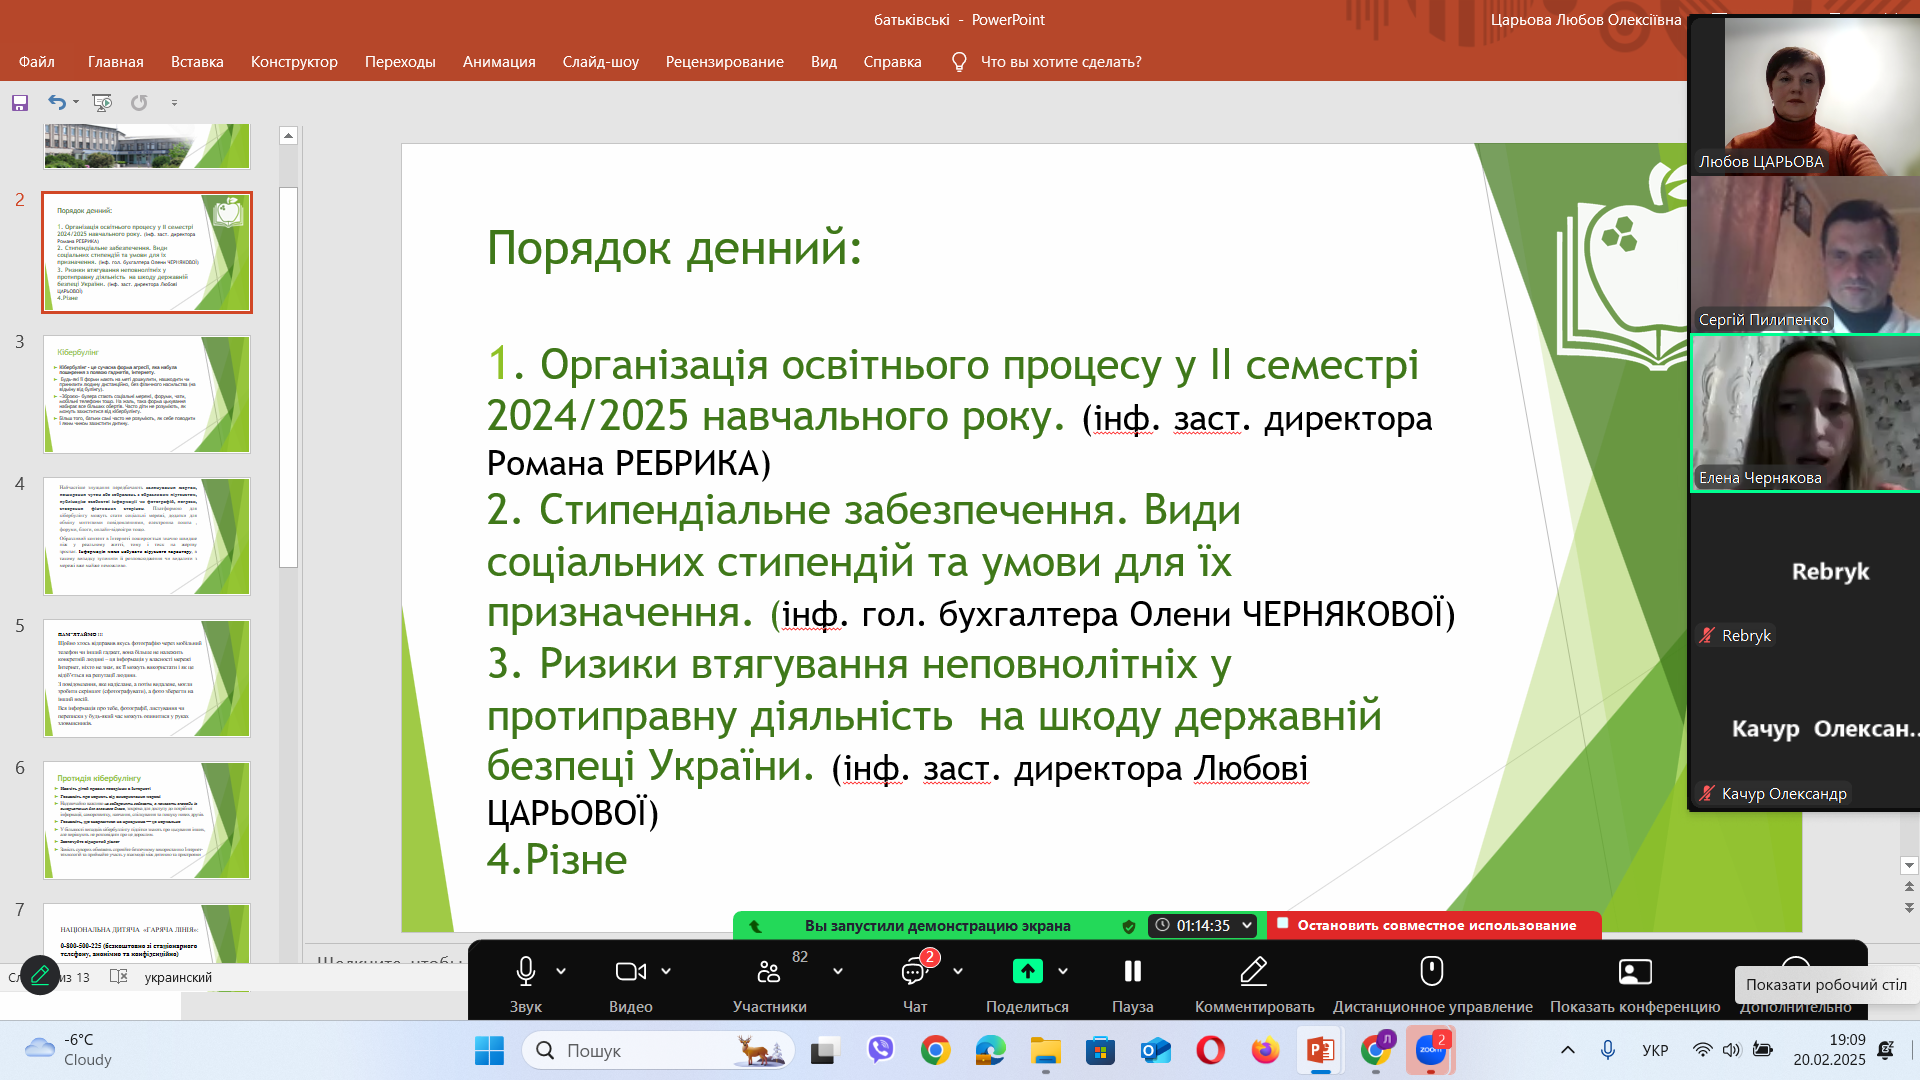Image resolution: width=1920 pixels, height=1080 pixels.
Task: Open Viber from the taskbar
Action: [x=880, y=1050]
